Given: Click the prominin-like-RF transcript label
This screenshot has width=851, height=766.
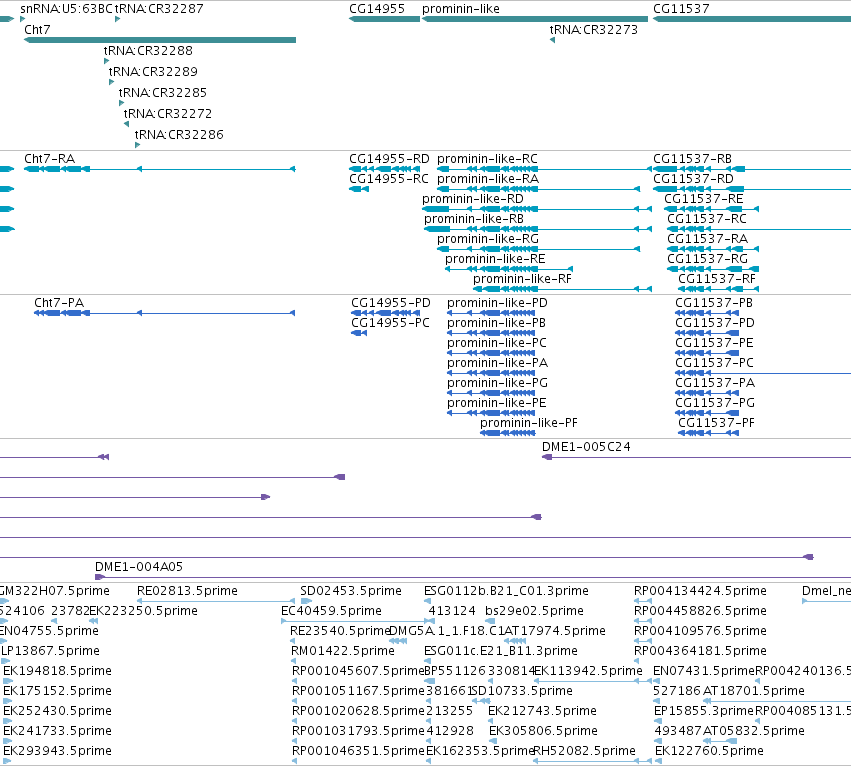Looking at the screenshot, I should coord(522,279).
